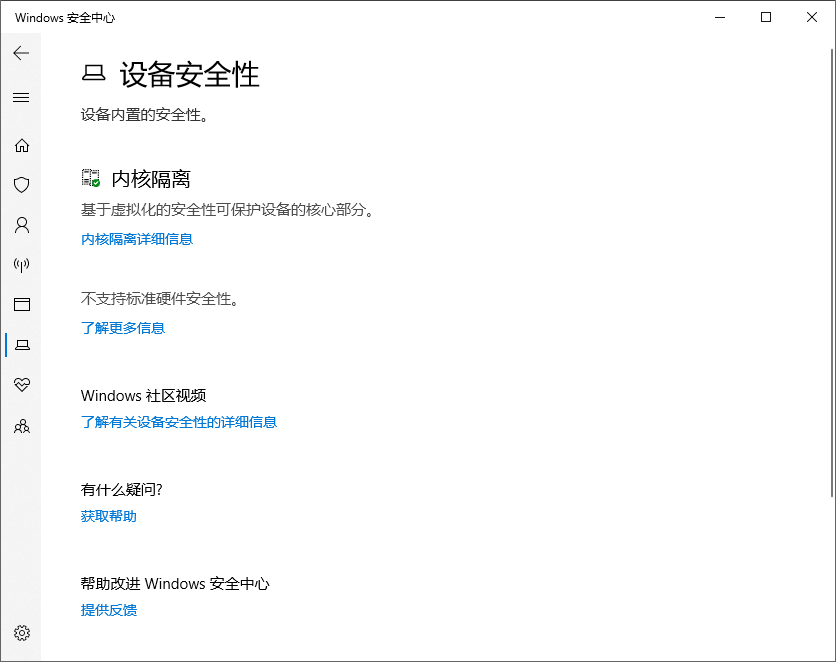Open App & browser control icon

(x=22, y=304)
